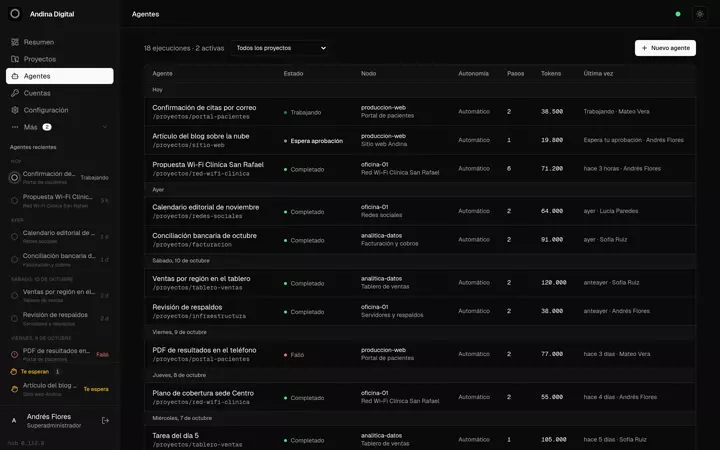
Task: Select Agentes in the sidebar
Action: pyautogui.click(x=60, y=76)
